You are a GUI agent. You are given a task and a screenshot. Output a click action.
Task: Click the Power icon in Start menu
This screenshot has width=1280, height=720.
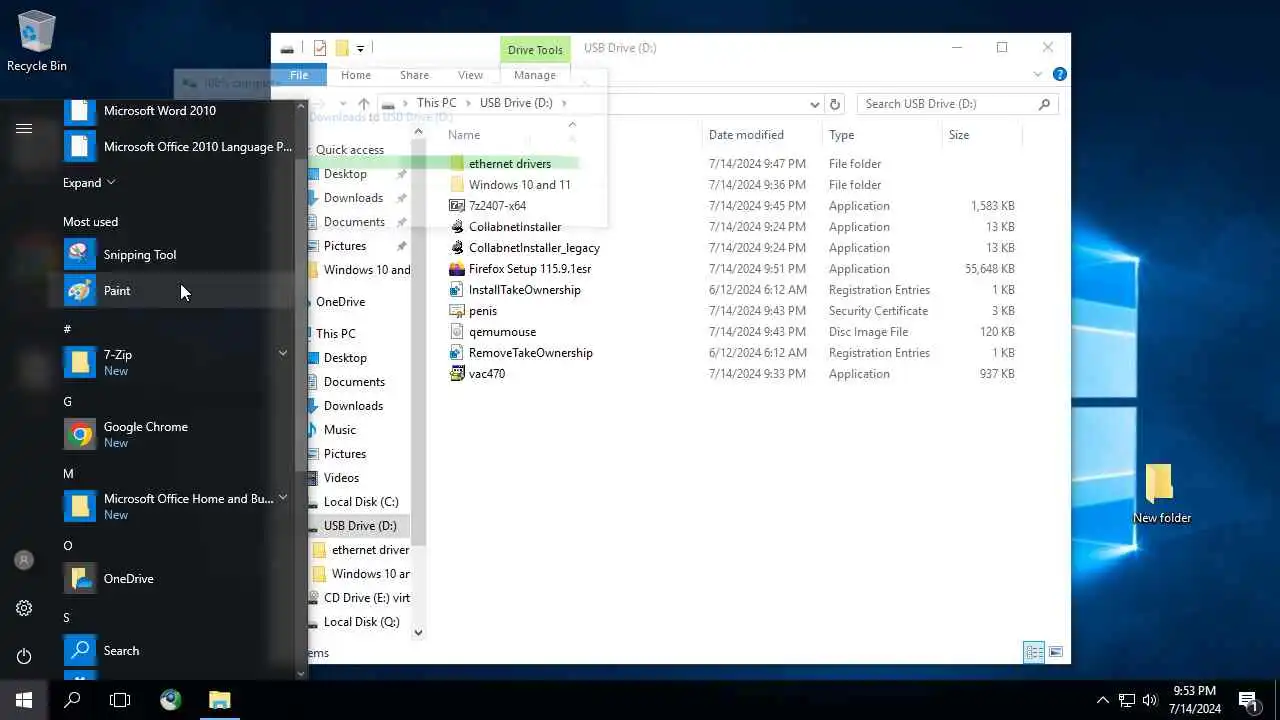[x=24, y=656]
